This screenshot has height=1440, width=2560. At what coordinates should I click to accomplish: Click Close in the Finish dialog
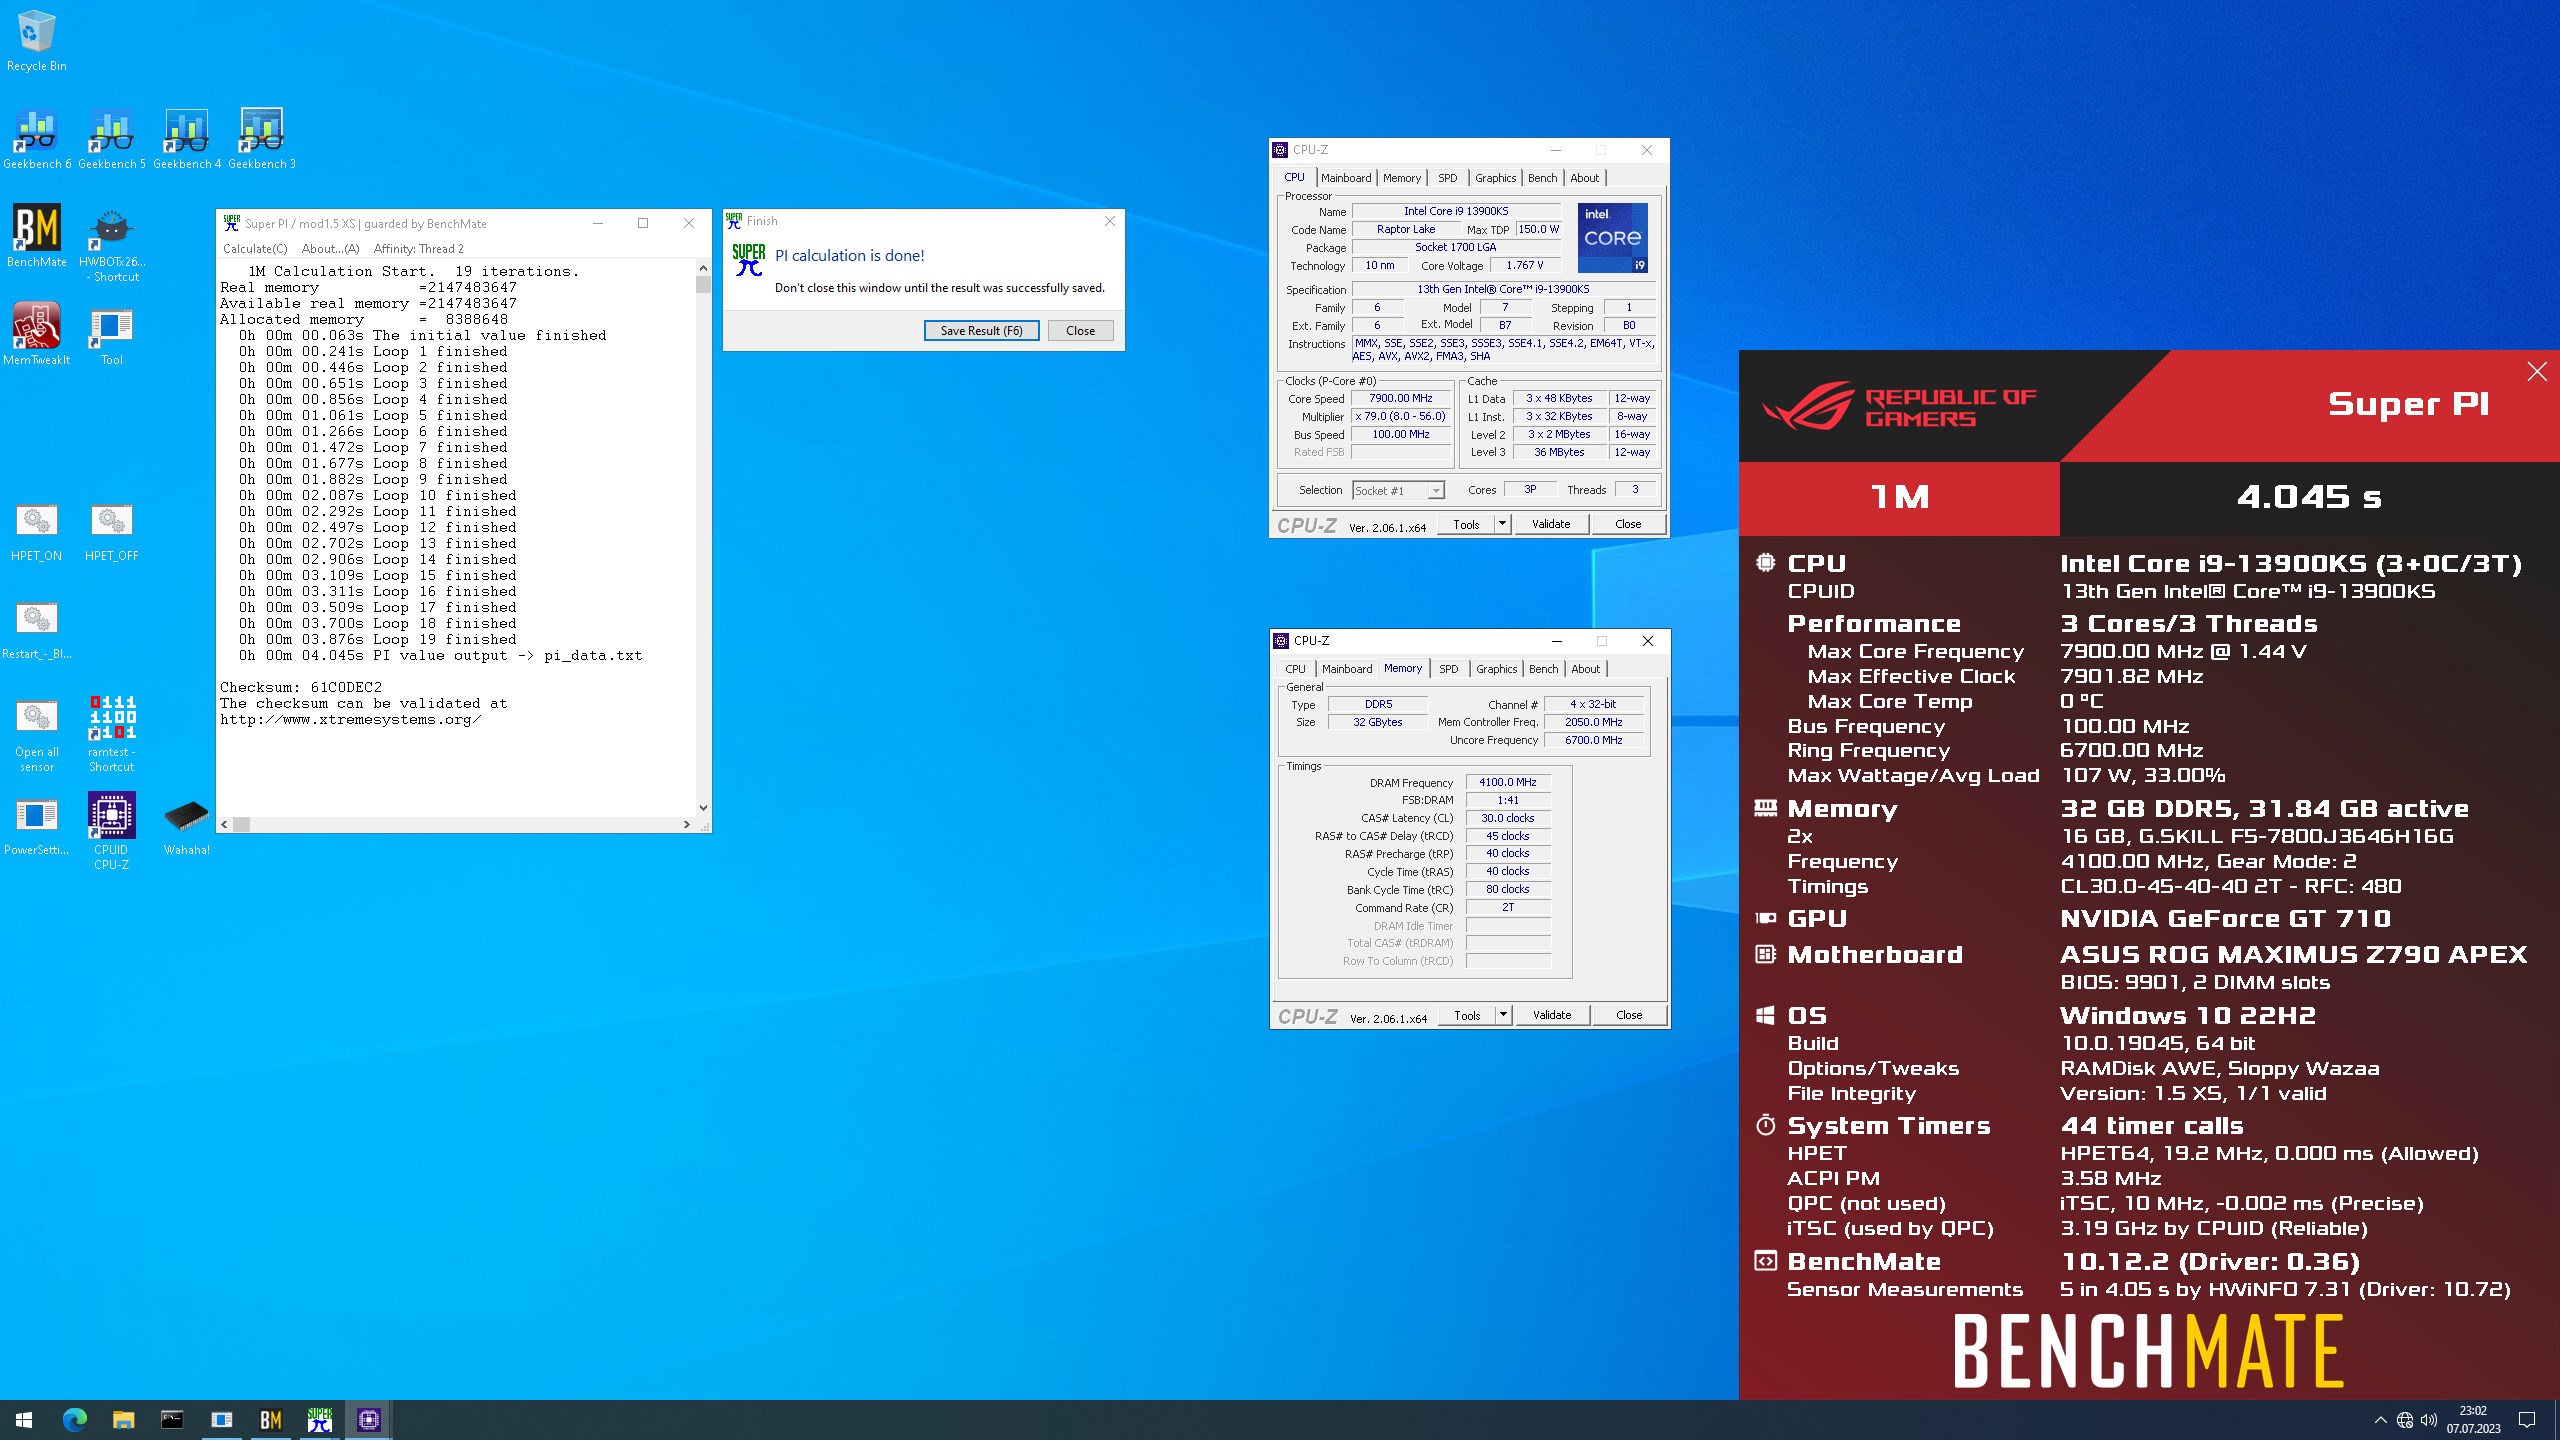(1080, 331)
